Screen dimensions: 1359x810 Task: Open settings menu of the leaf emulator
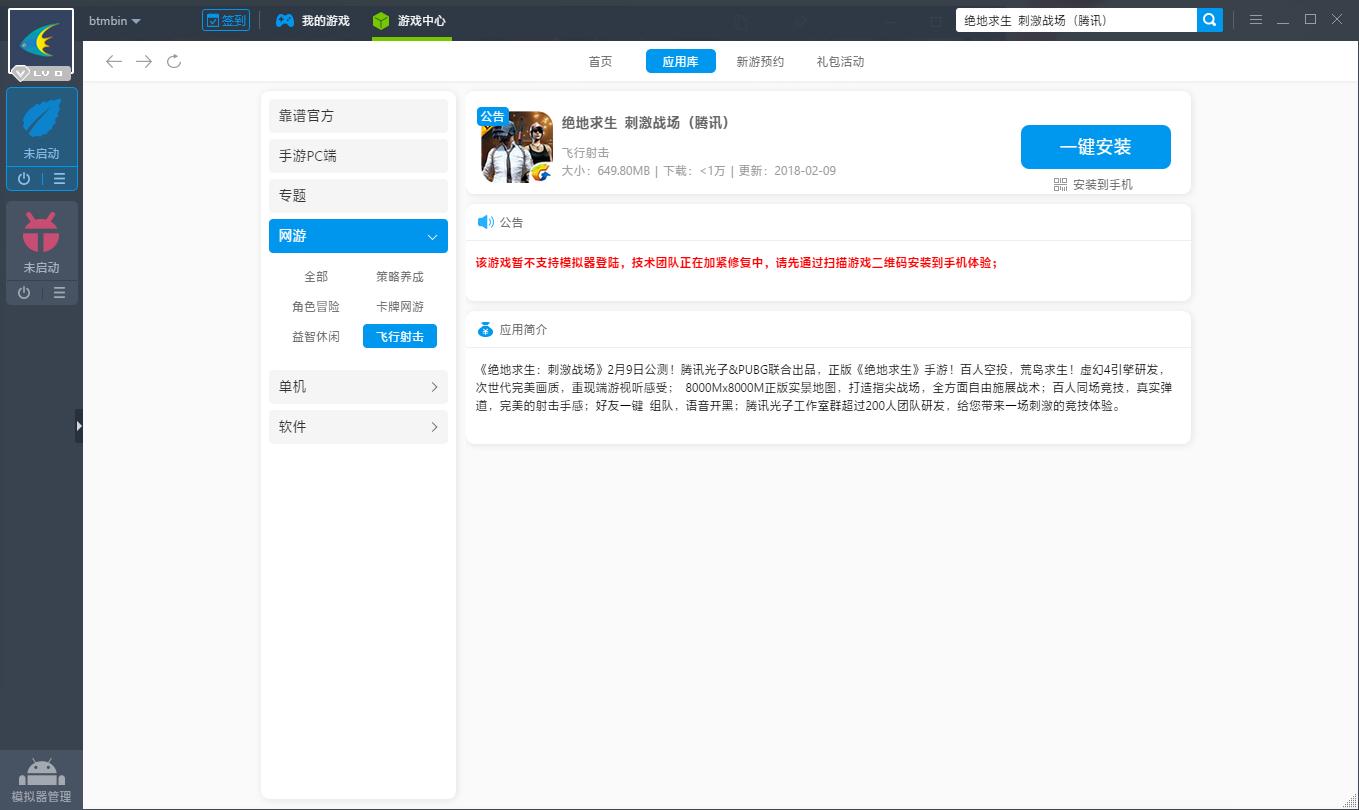point(61,179)
